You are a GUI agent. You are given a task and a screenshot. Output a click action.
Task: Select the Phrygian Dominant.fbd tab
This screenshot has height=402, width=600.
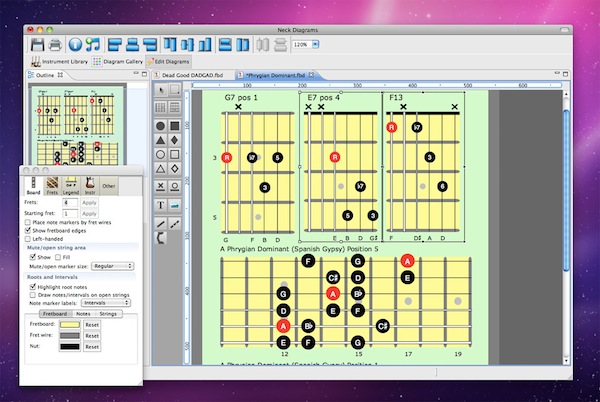click(276, 75)
